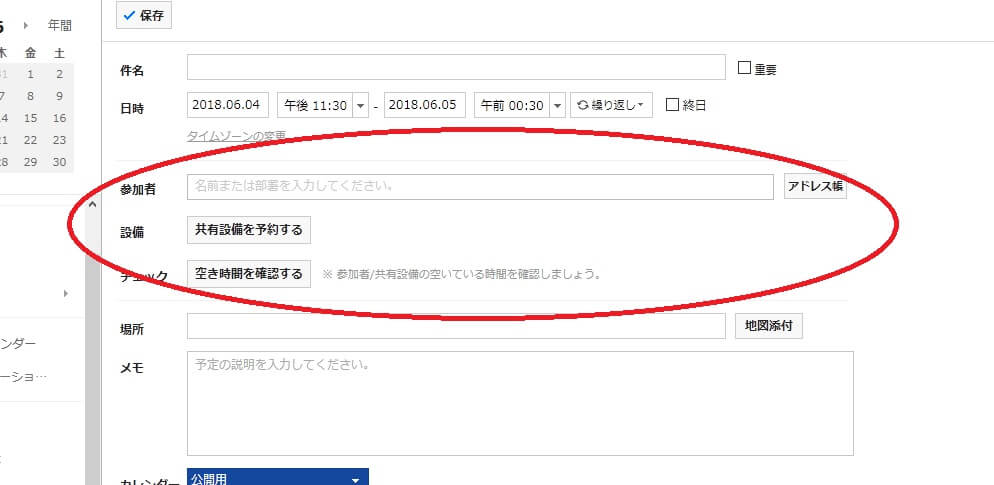Check the 重要 important checkbox
The image size is (994, 485).
[x=744, y=68]
